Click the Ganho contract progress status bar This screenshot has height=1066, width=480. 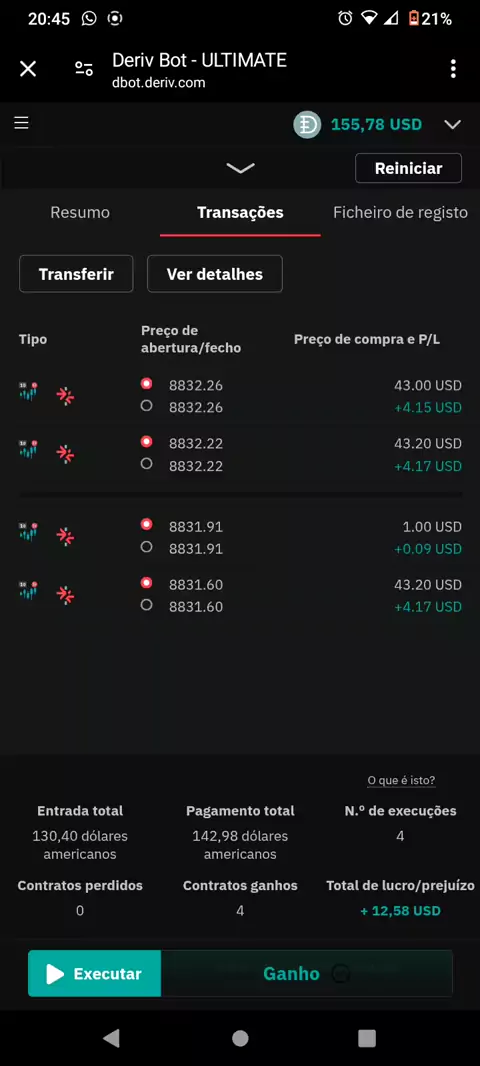point(307,974)
